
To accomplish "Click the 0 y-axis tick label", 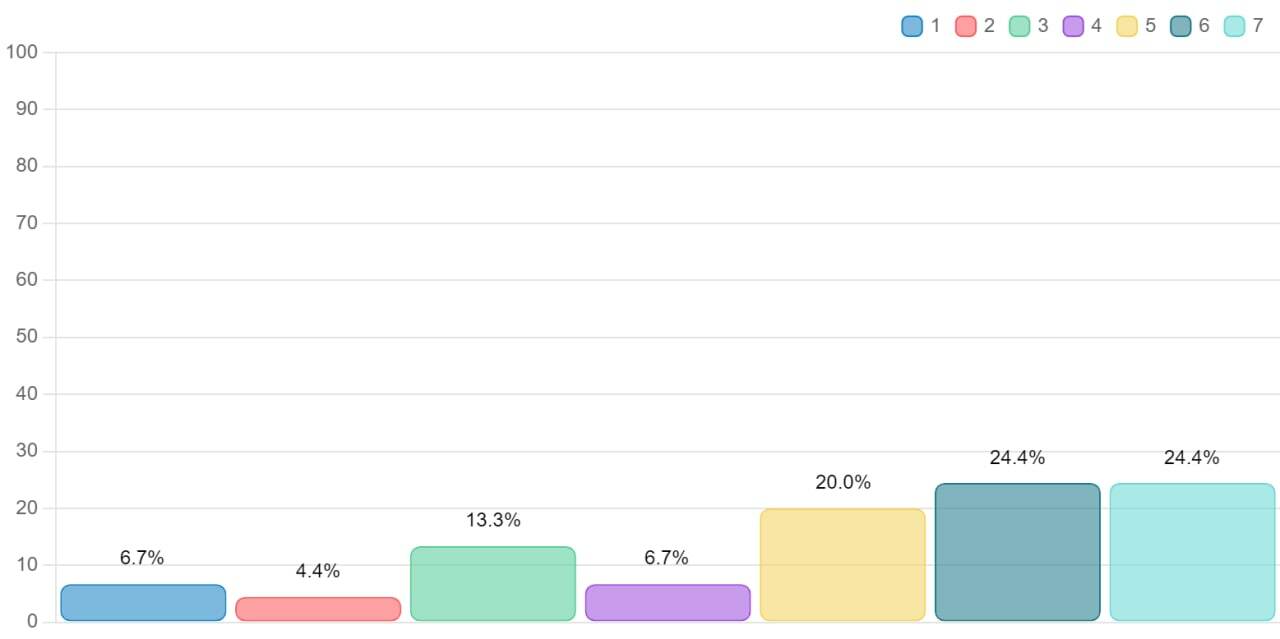I will pyautogui.click(x=32, y=622).
